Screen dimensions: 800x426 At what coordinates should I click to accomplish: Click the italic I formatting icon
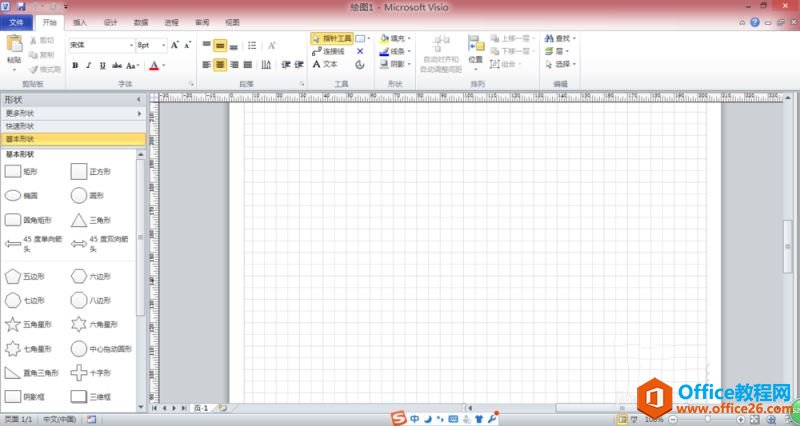tap(89, 65)
